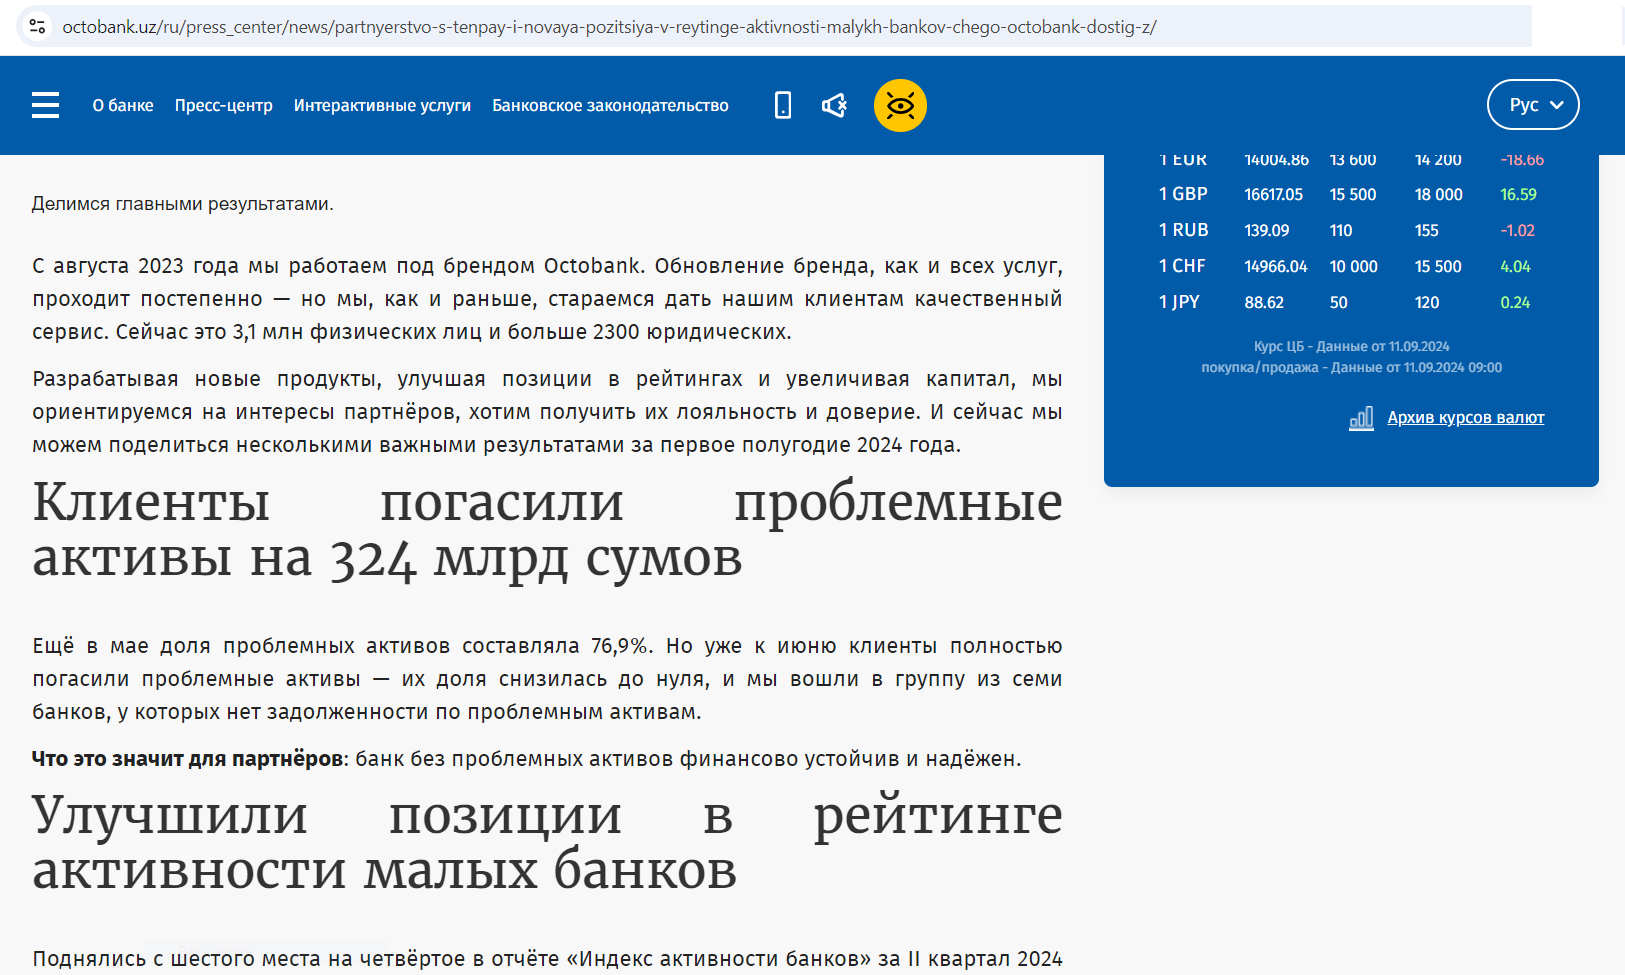Viewport: 1625px width, 975px height.
Task: Open the Архив курсов валют link
Action: (x=1465, y=418)
